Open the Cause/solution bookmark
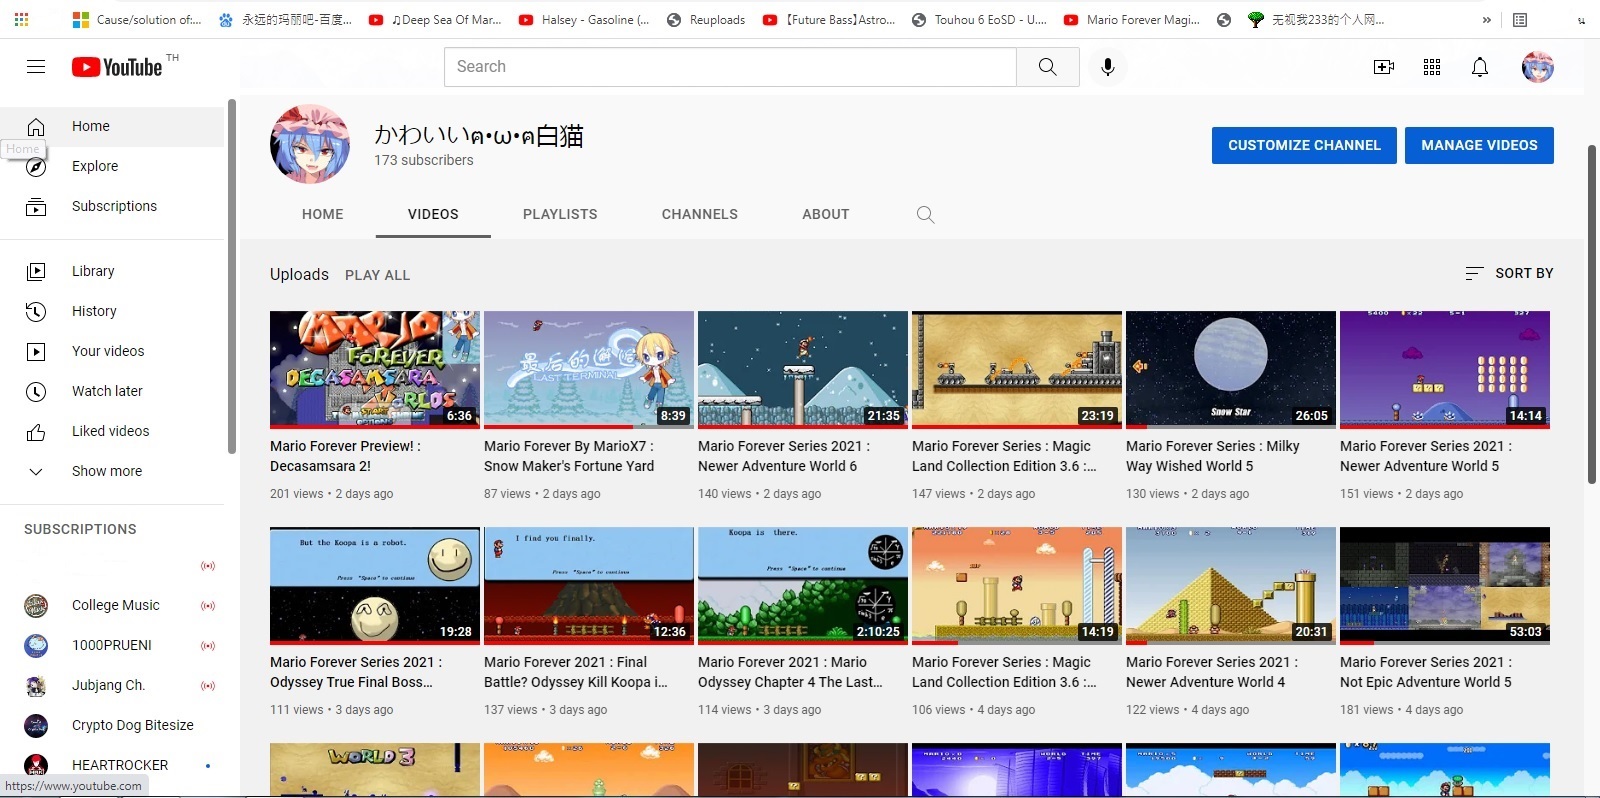The image size is (1600, 798). click(x=138, y=19)
